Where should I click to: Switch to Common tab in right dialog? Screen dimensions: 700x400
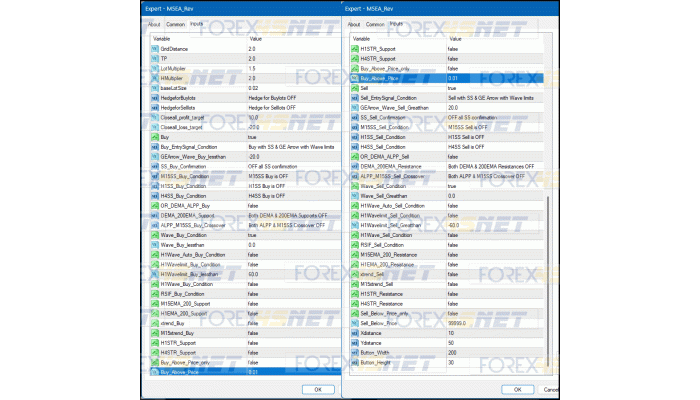[x=373, y=24]
